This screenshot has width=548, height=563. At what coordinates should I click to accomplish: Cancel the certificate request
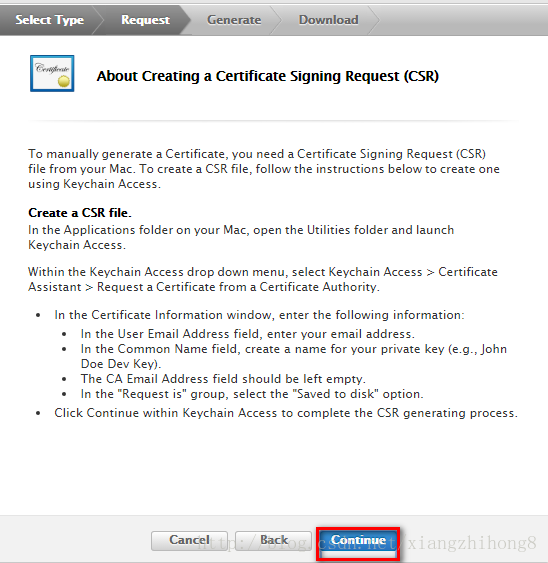tap(189, 541)
